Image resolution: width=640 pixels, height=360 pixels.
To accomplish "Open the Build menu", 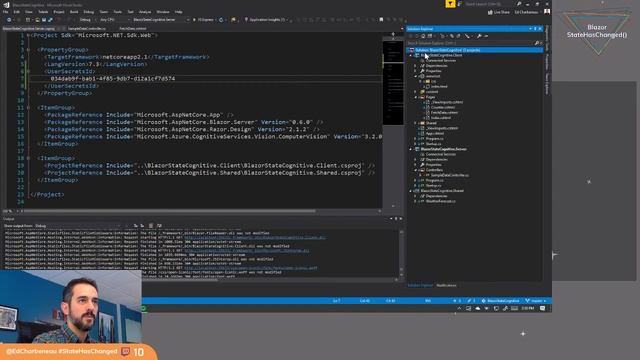I will [x=74, y=12].
